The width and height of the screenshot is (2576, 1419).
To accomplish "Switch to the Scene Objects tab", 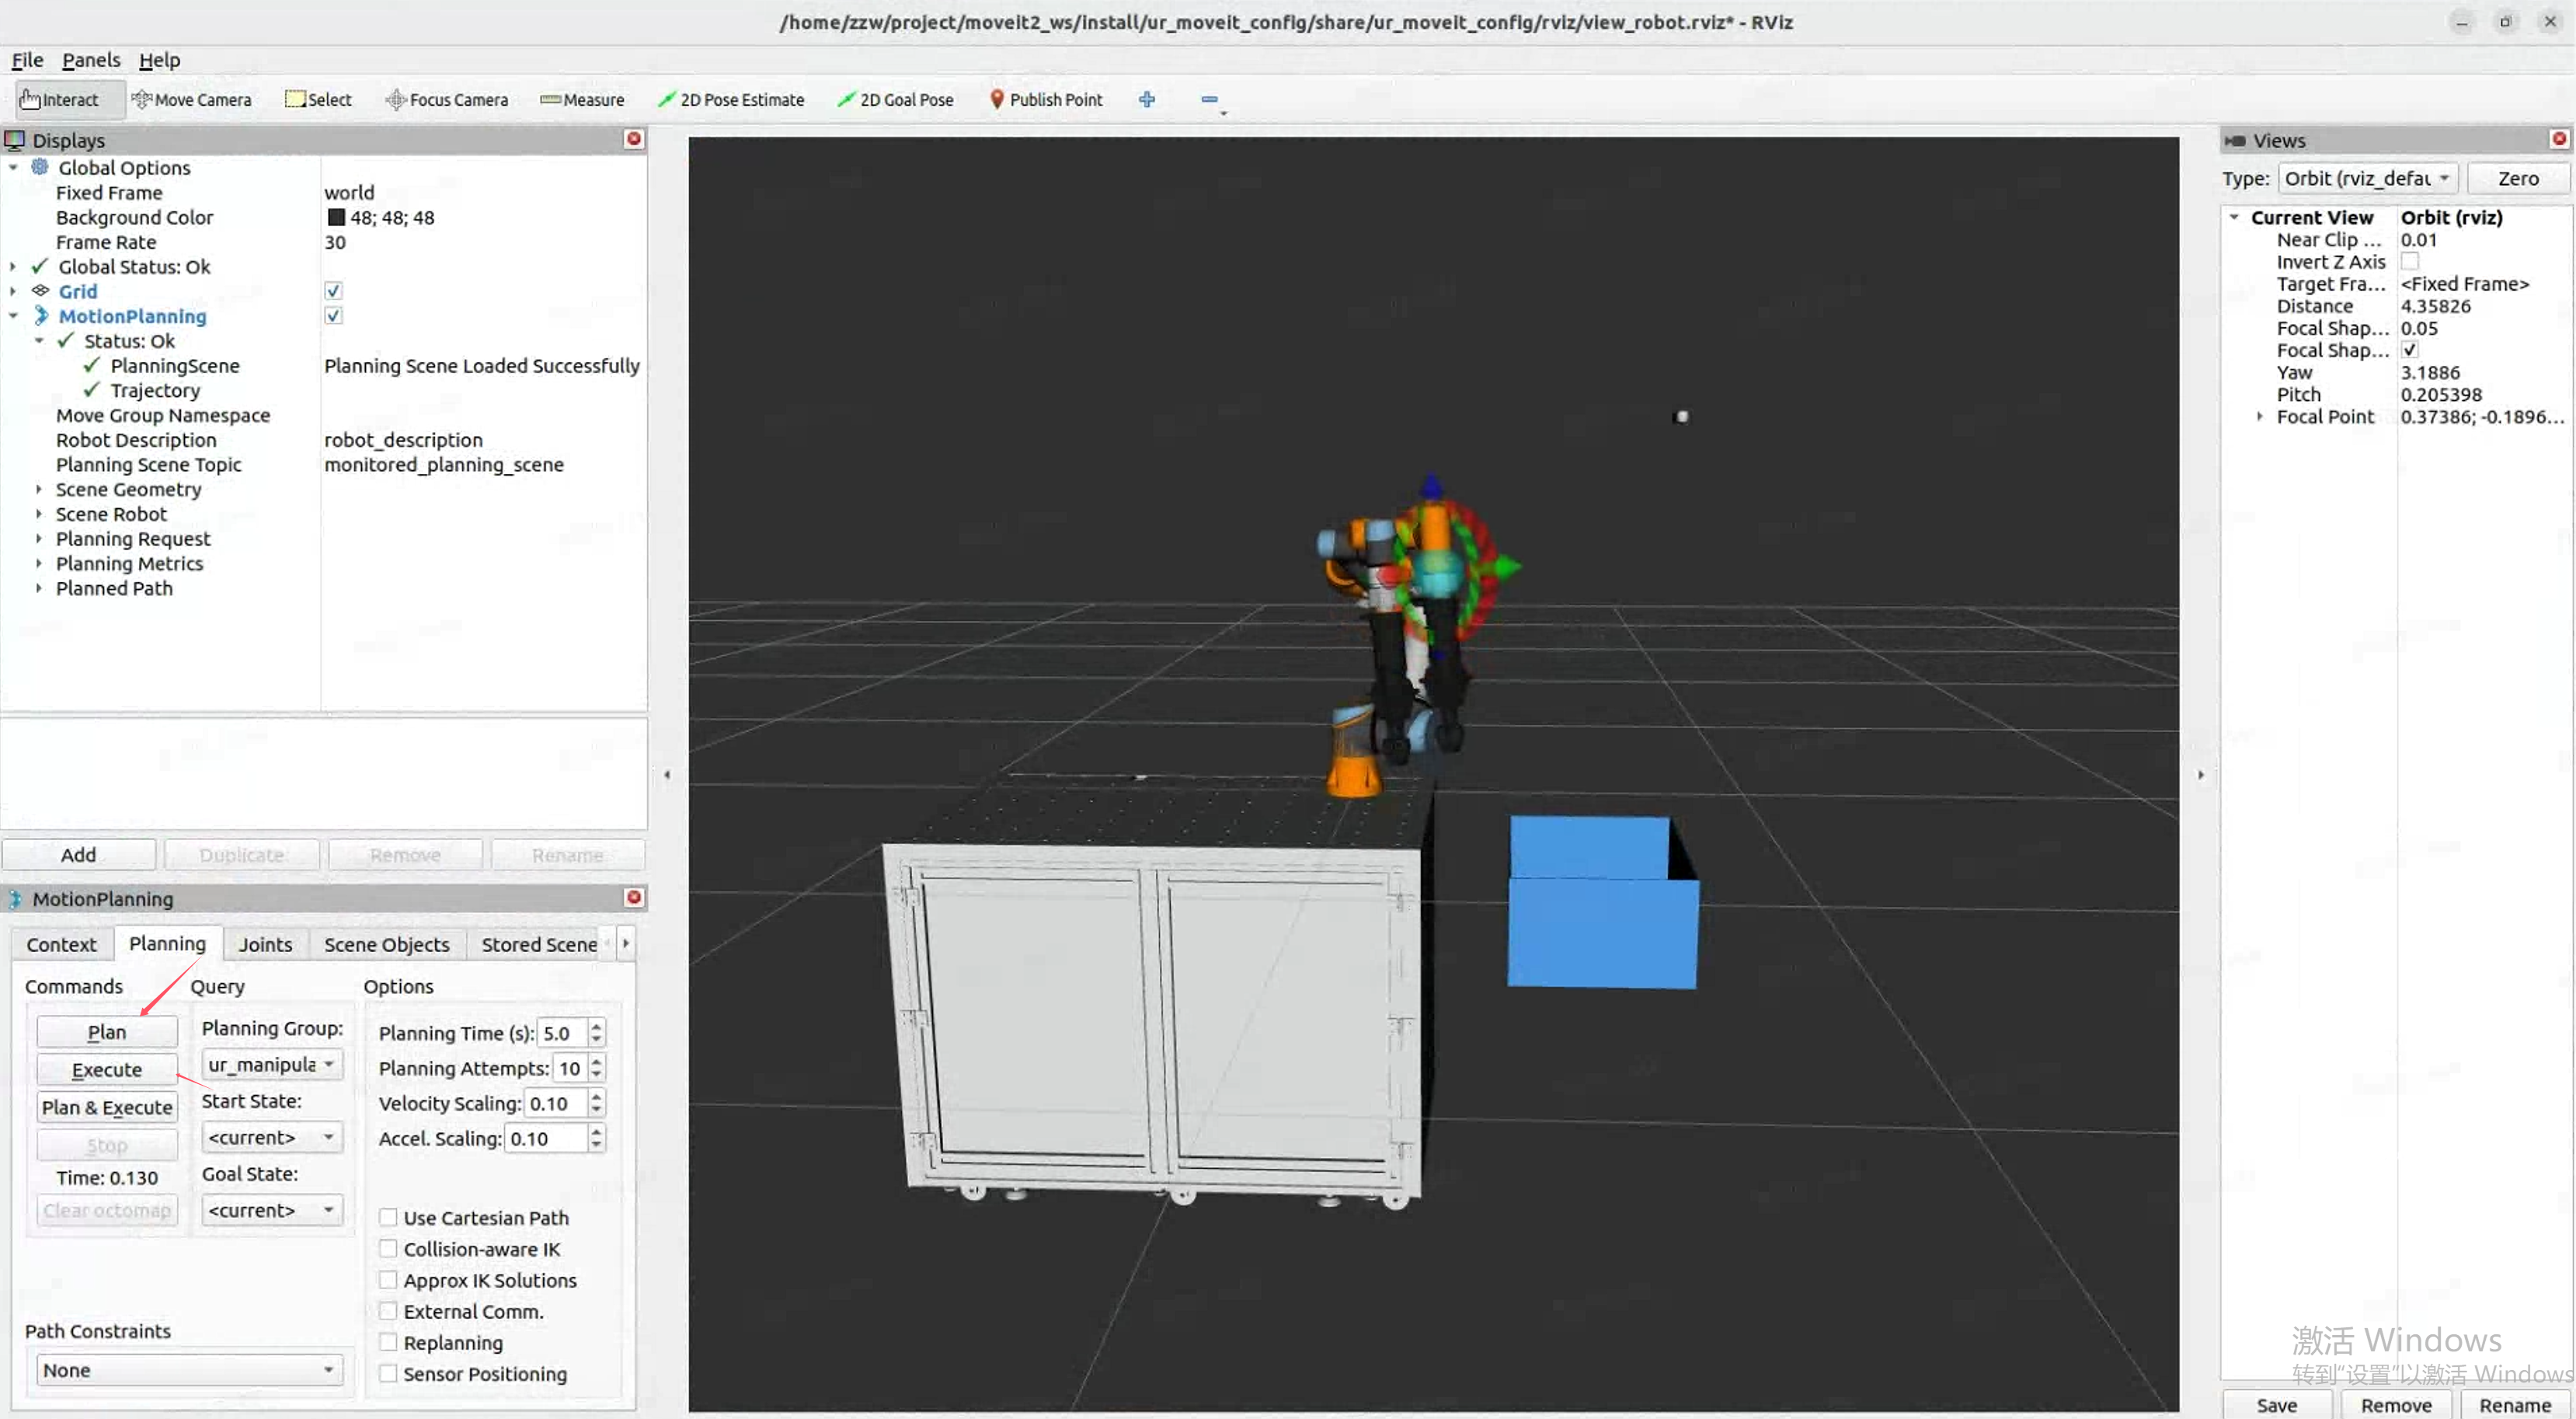I will point(386,944).
